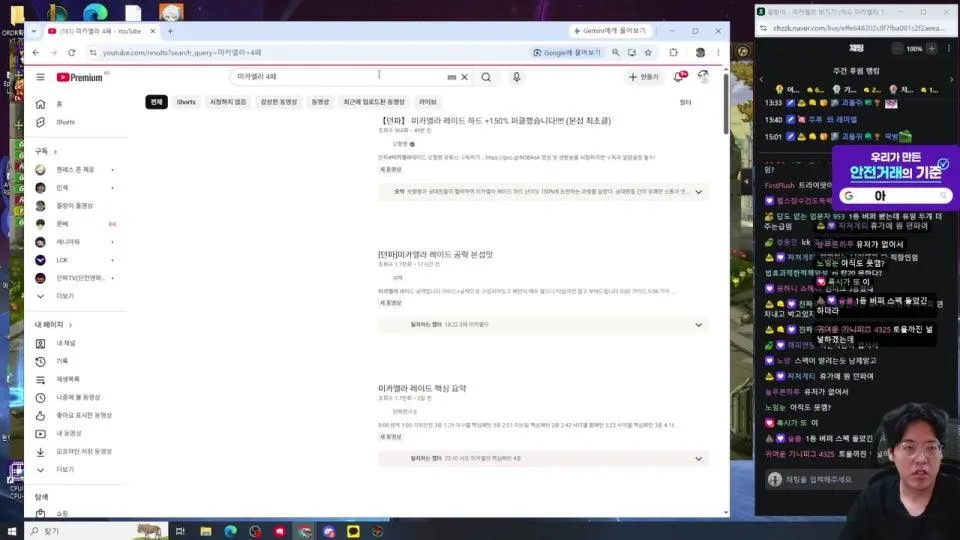Decrease chat zoom with minus button in Chzzk window
The height and width of the screenshot is (540, 960).
tap(897, 48)
